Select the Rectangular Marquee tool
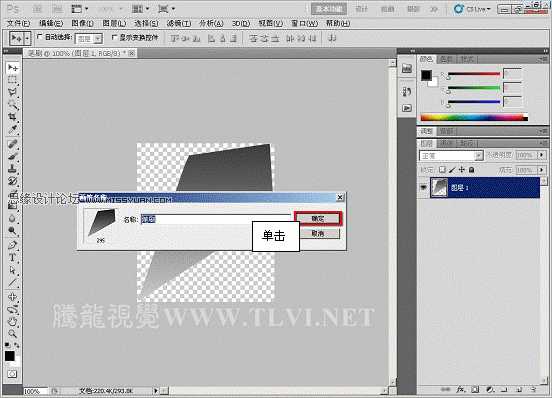This screenshot has width=552, height=398. pyautogui.click(x=12, y=80)
